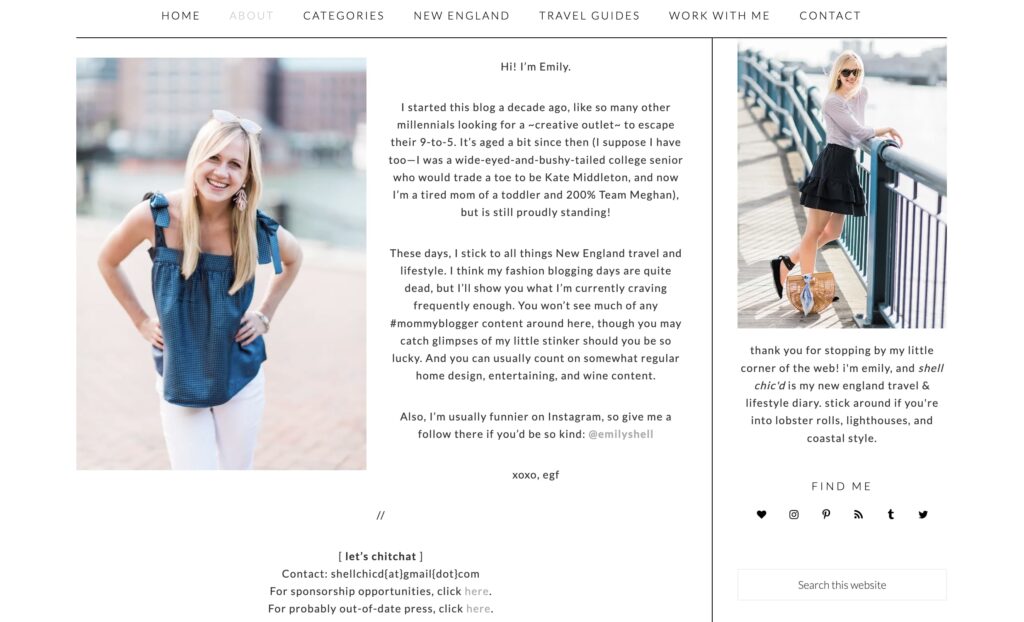Image resolution: width=1024 pixels, height=622 pixels.
Task: Click the blue-top portrait photo of Emily
Action: point(221,264)
